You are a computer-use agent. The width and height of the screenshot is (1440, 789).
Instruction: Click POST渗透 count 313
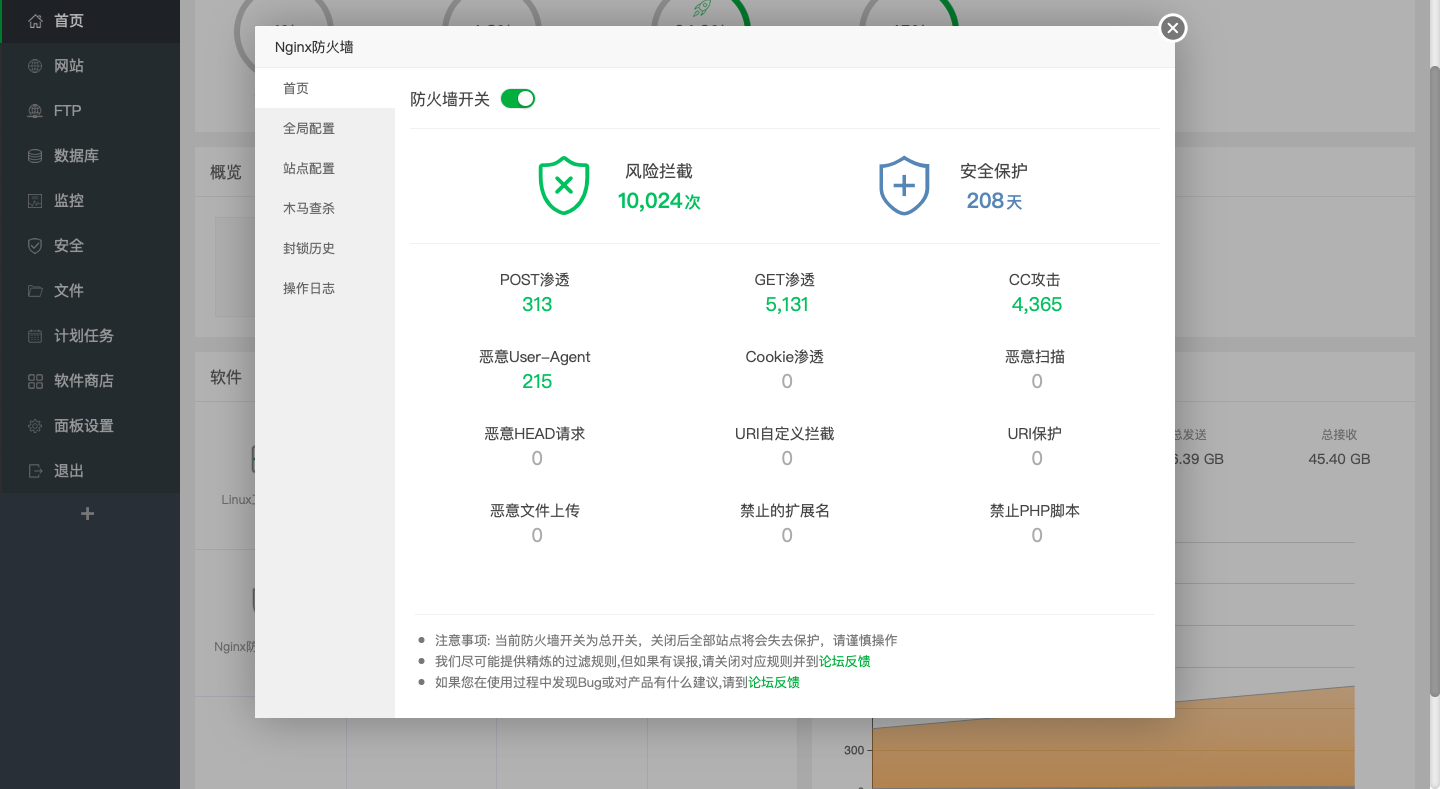click(x=537, y=304)
